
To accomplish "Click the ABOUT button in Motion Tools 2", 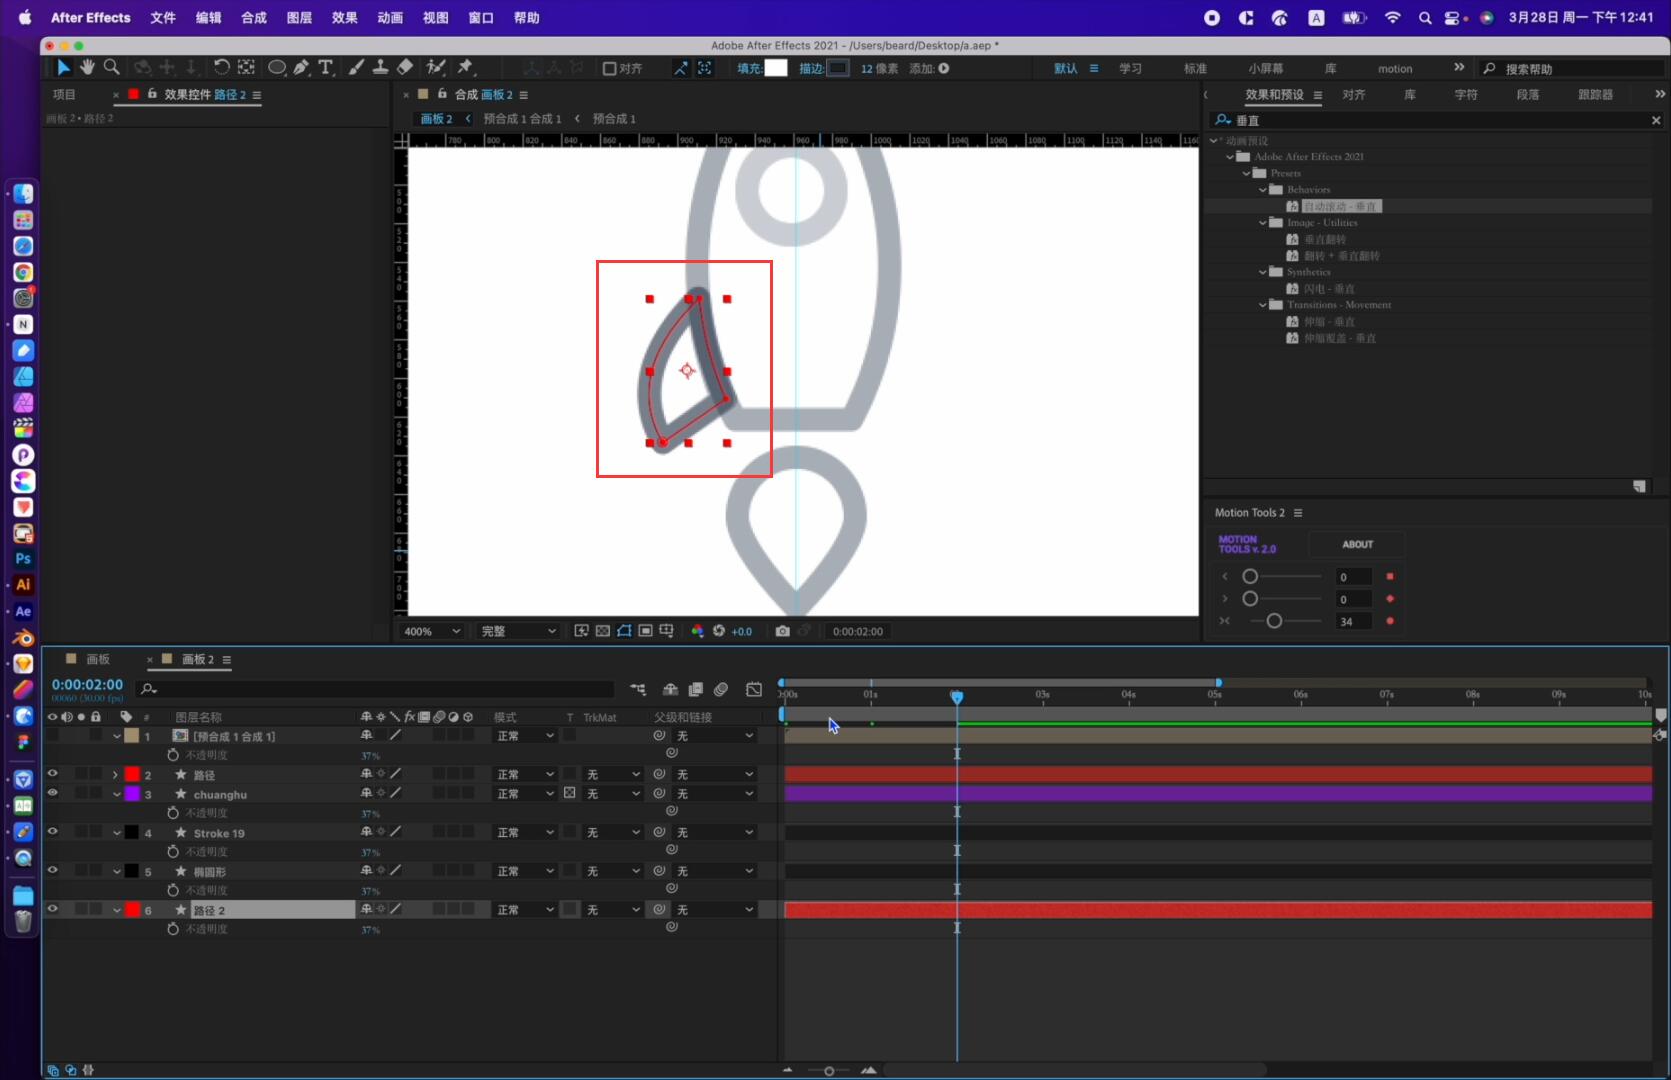I will (x=1357, y=544).
